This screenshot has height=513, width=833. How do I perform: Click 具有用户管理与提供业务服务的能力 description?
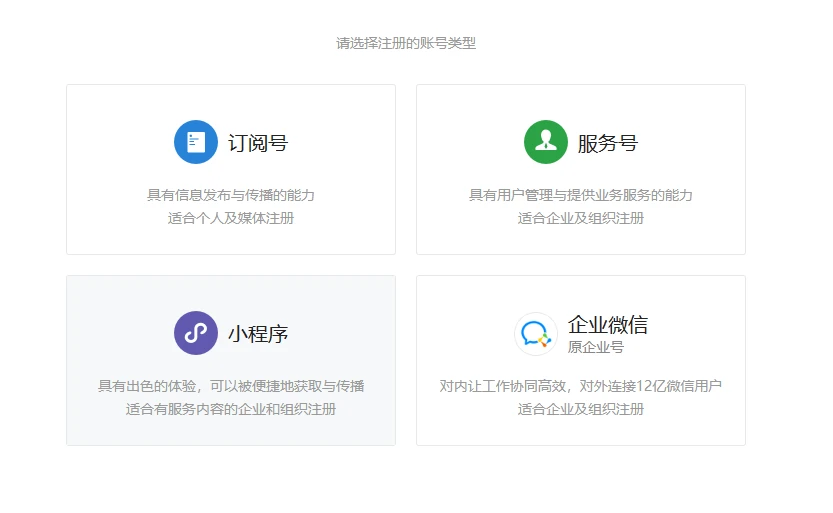pyautogui.click(x=581, y=195)
